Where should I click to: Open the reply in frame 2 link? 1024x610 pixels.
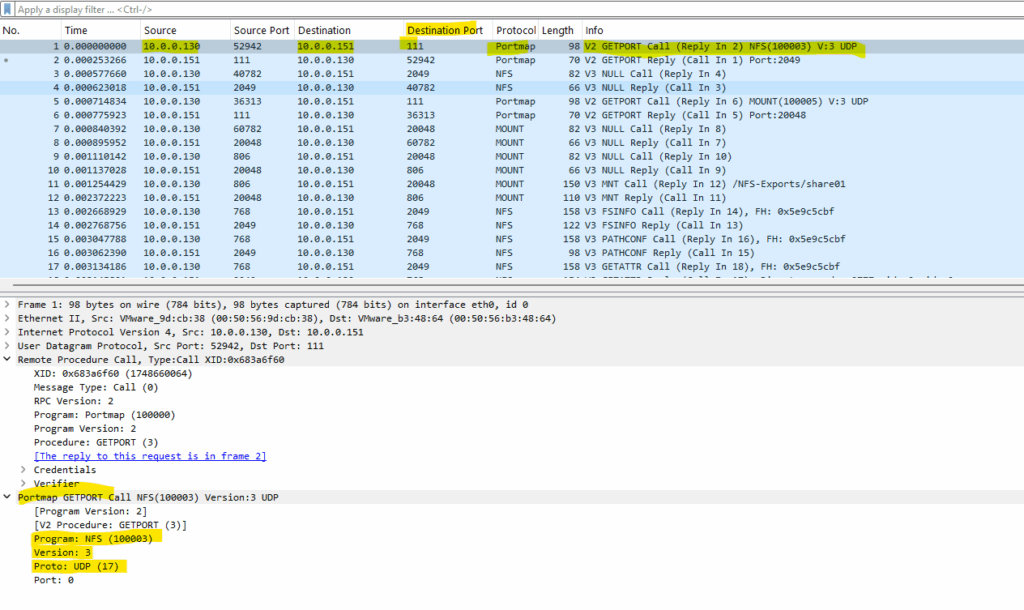click(150, 456)
